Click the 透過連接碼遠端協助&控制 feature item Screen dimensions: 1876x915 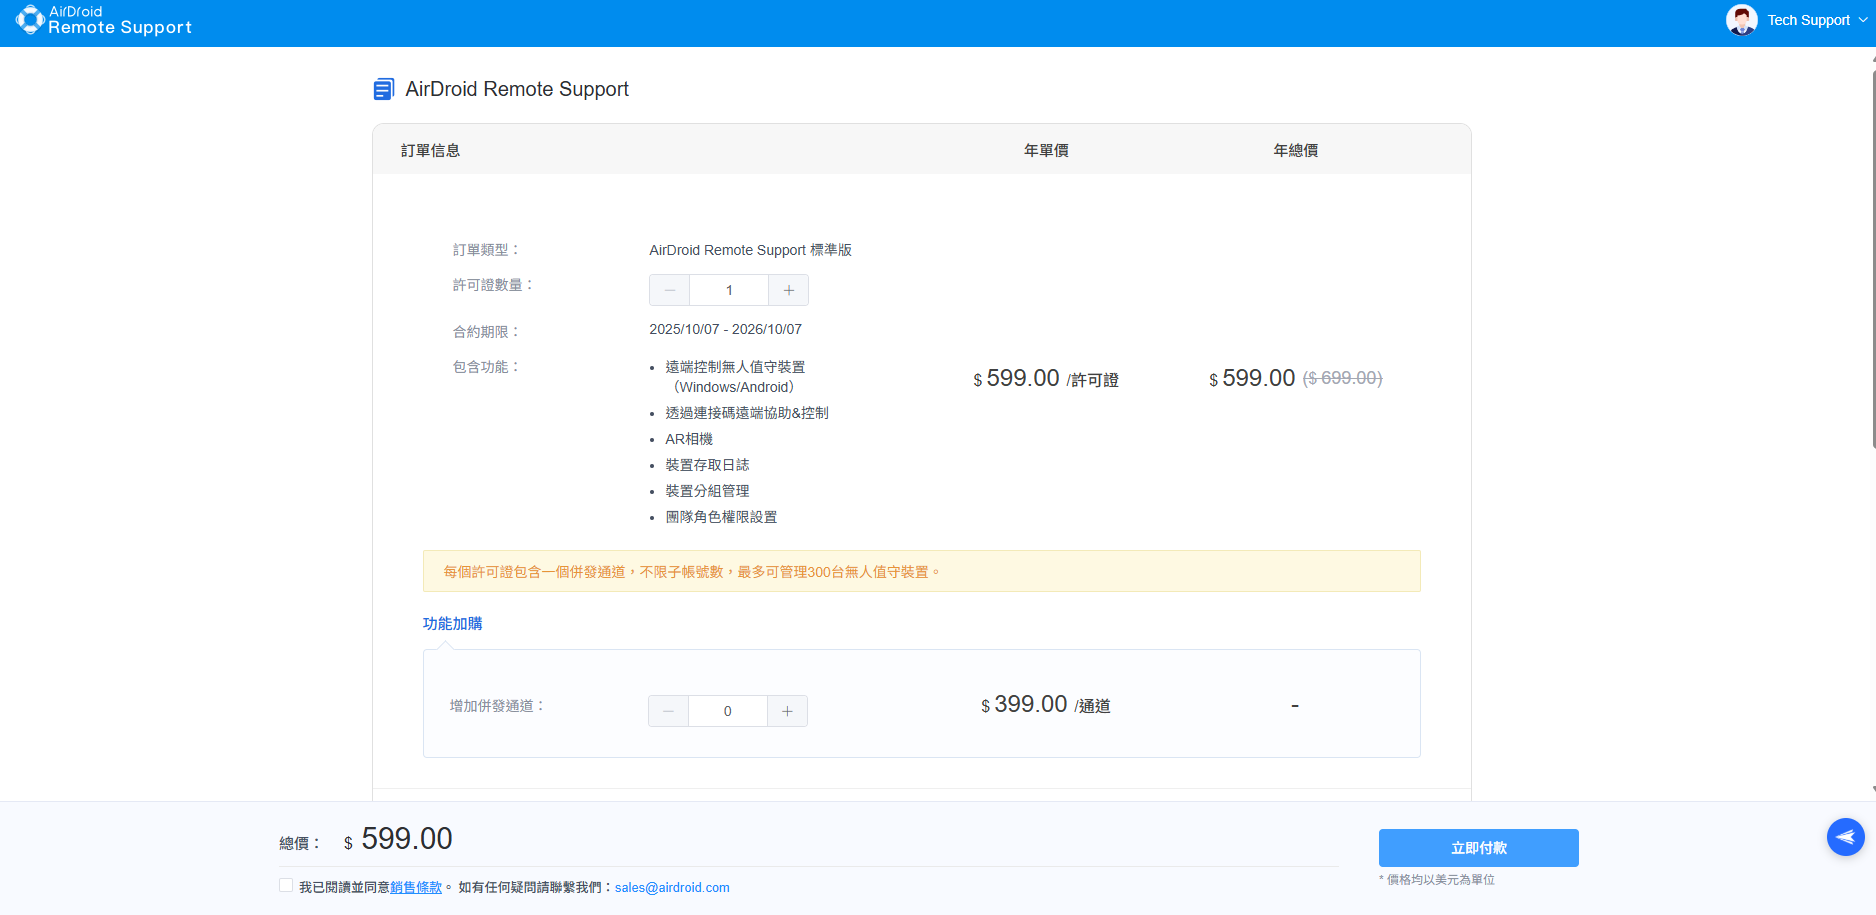(x=747, y=413)
